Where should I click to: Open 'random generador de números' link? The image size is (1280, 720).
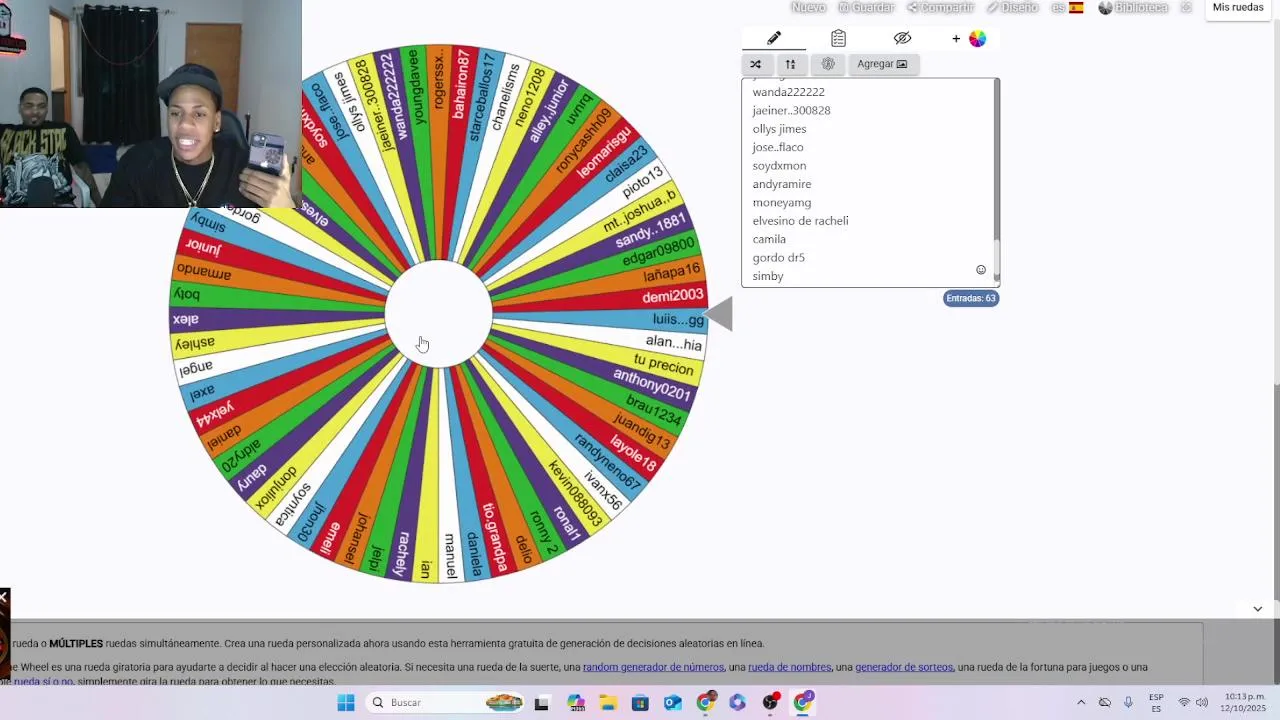pyautogui.click(x=653, y=667)
